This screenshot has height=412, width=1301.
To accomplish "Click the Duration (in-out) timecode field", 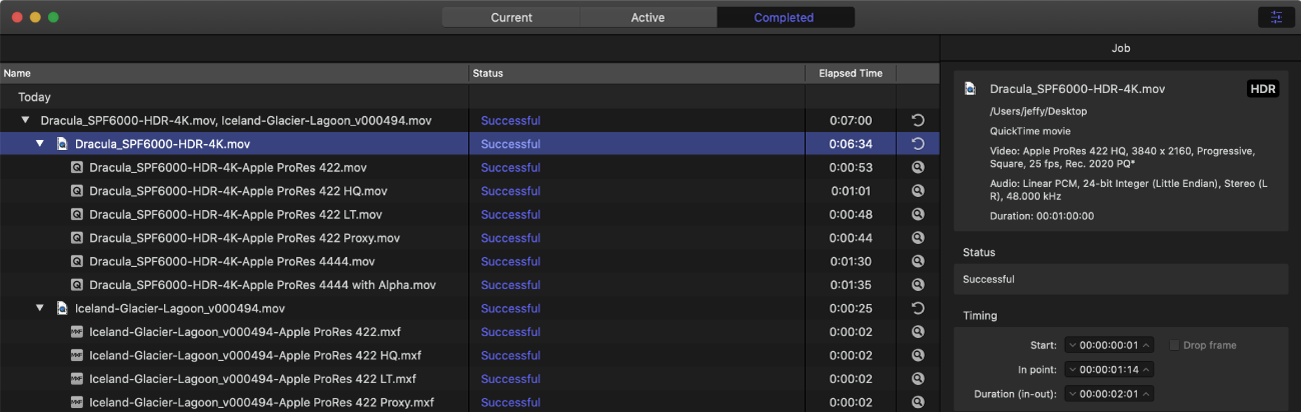I will (1110, 394).
